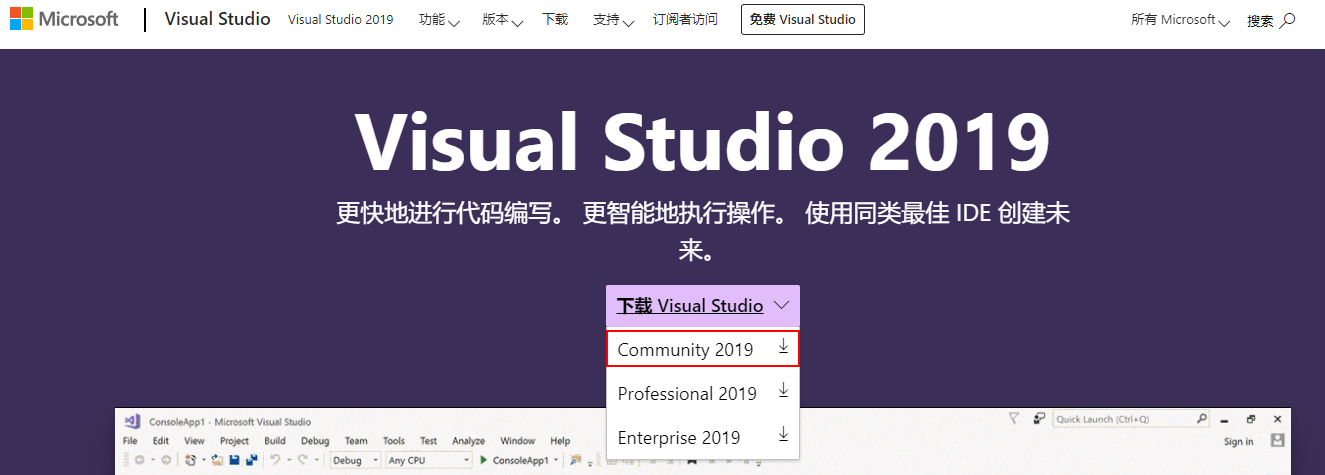The image size is (1325, 475).
Task: Click the green Start ConsoleApp1 button
Action: click(x=516, y=460)
